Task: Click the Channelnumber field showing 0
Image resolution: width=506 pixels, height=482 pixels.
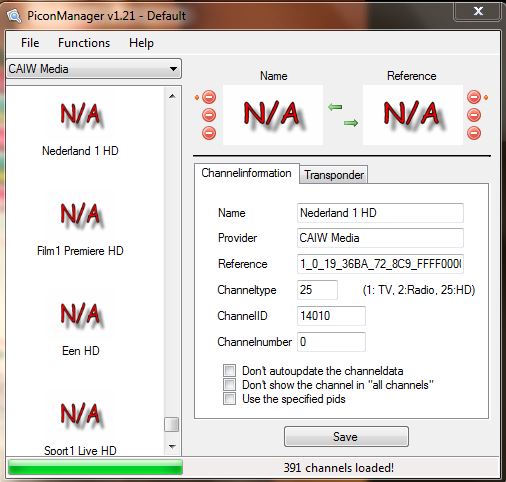Action: pos(331,342)
